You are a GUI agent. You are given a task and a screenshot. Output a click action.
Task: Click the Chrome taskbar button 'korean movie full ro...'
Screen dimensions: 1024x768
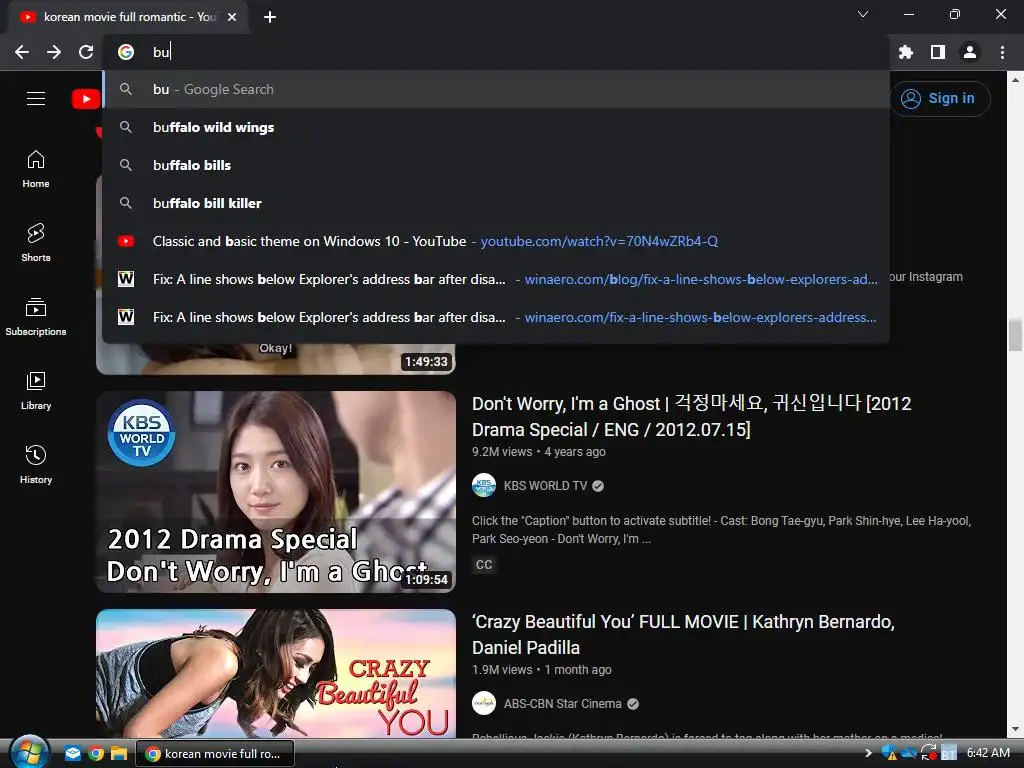215,754
